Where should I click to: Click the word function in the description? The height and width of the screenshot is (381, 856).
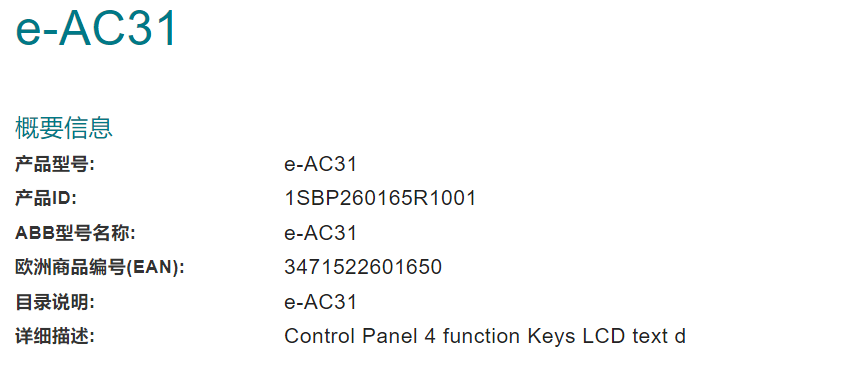pyautogui.click(x=481, y=336)
